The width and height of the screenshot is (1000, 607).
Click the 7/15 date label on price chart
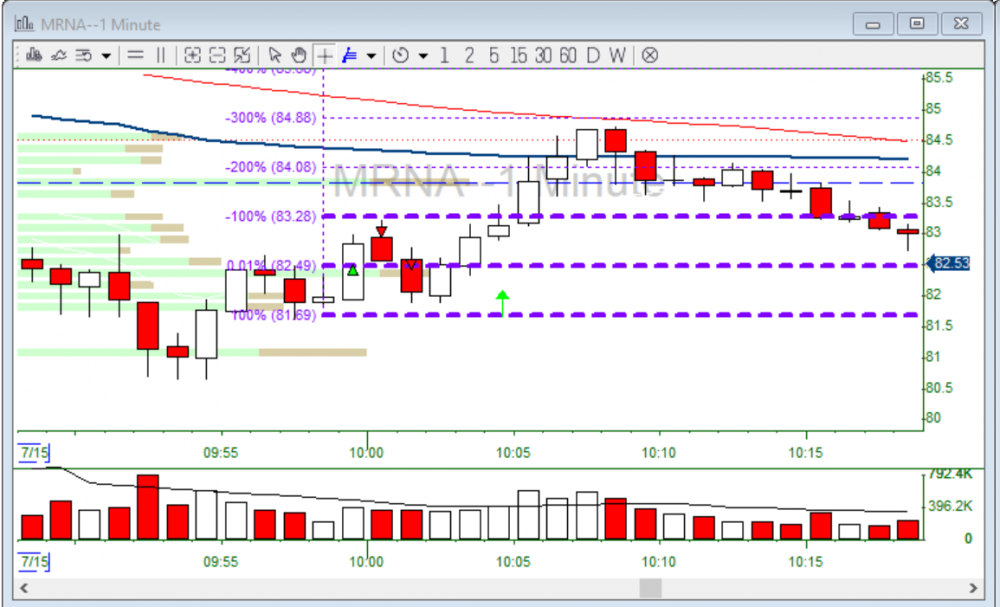32,453
